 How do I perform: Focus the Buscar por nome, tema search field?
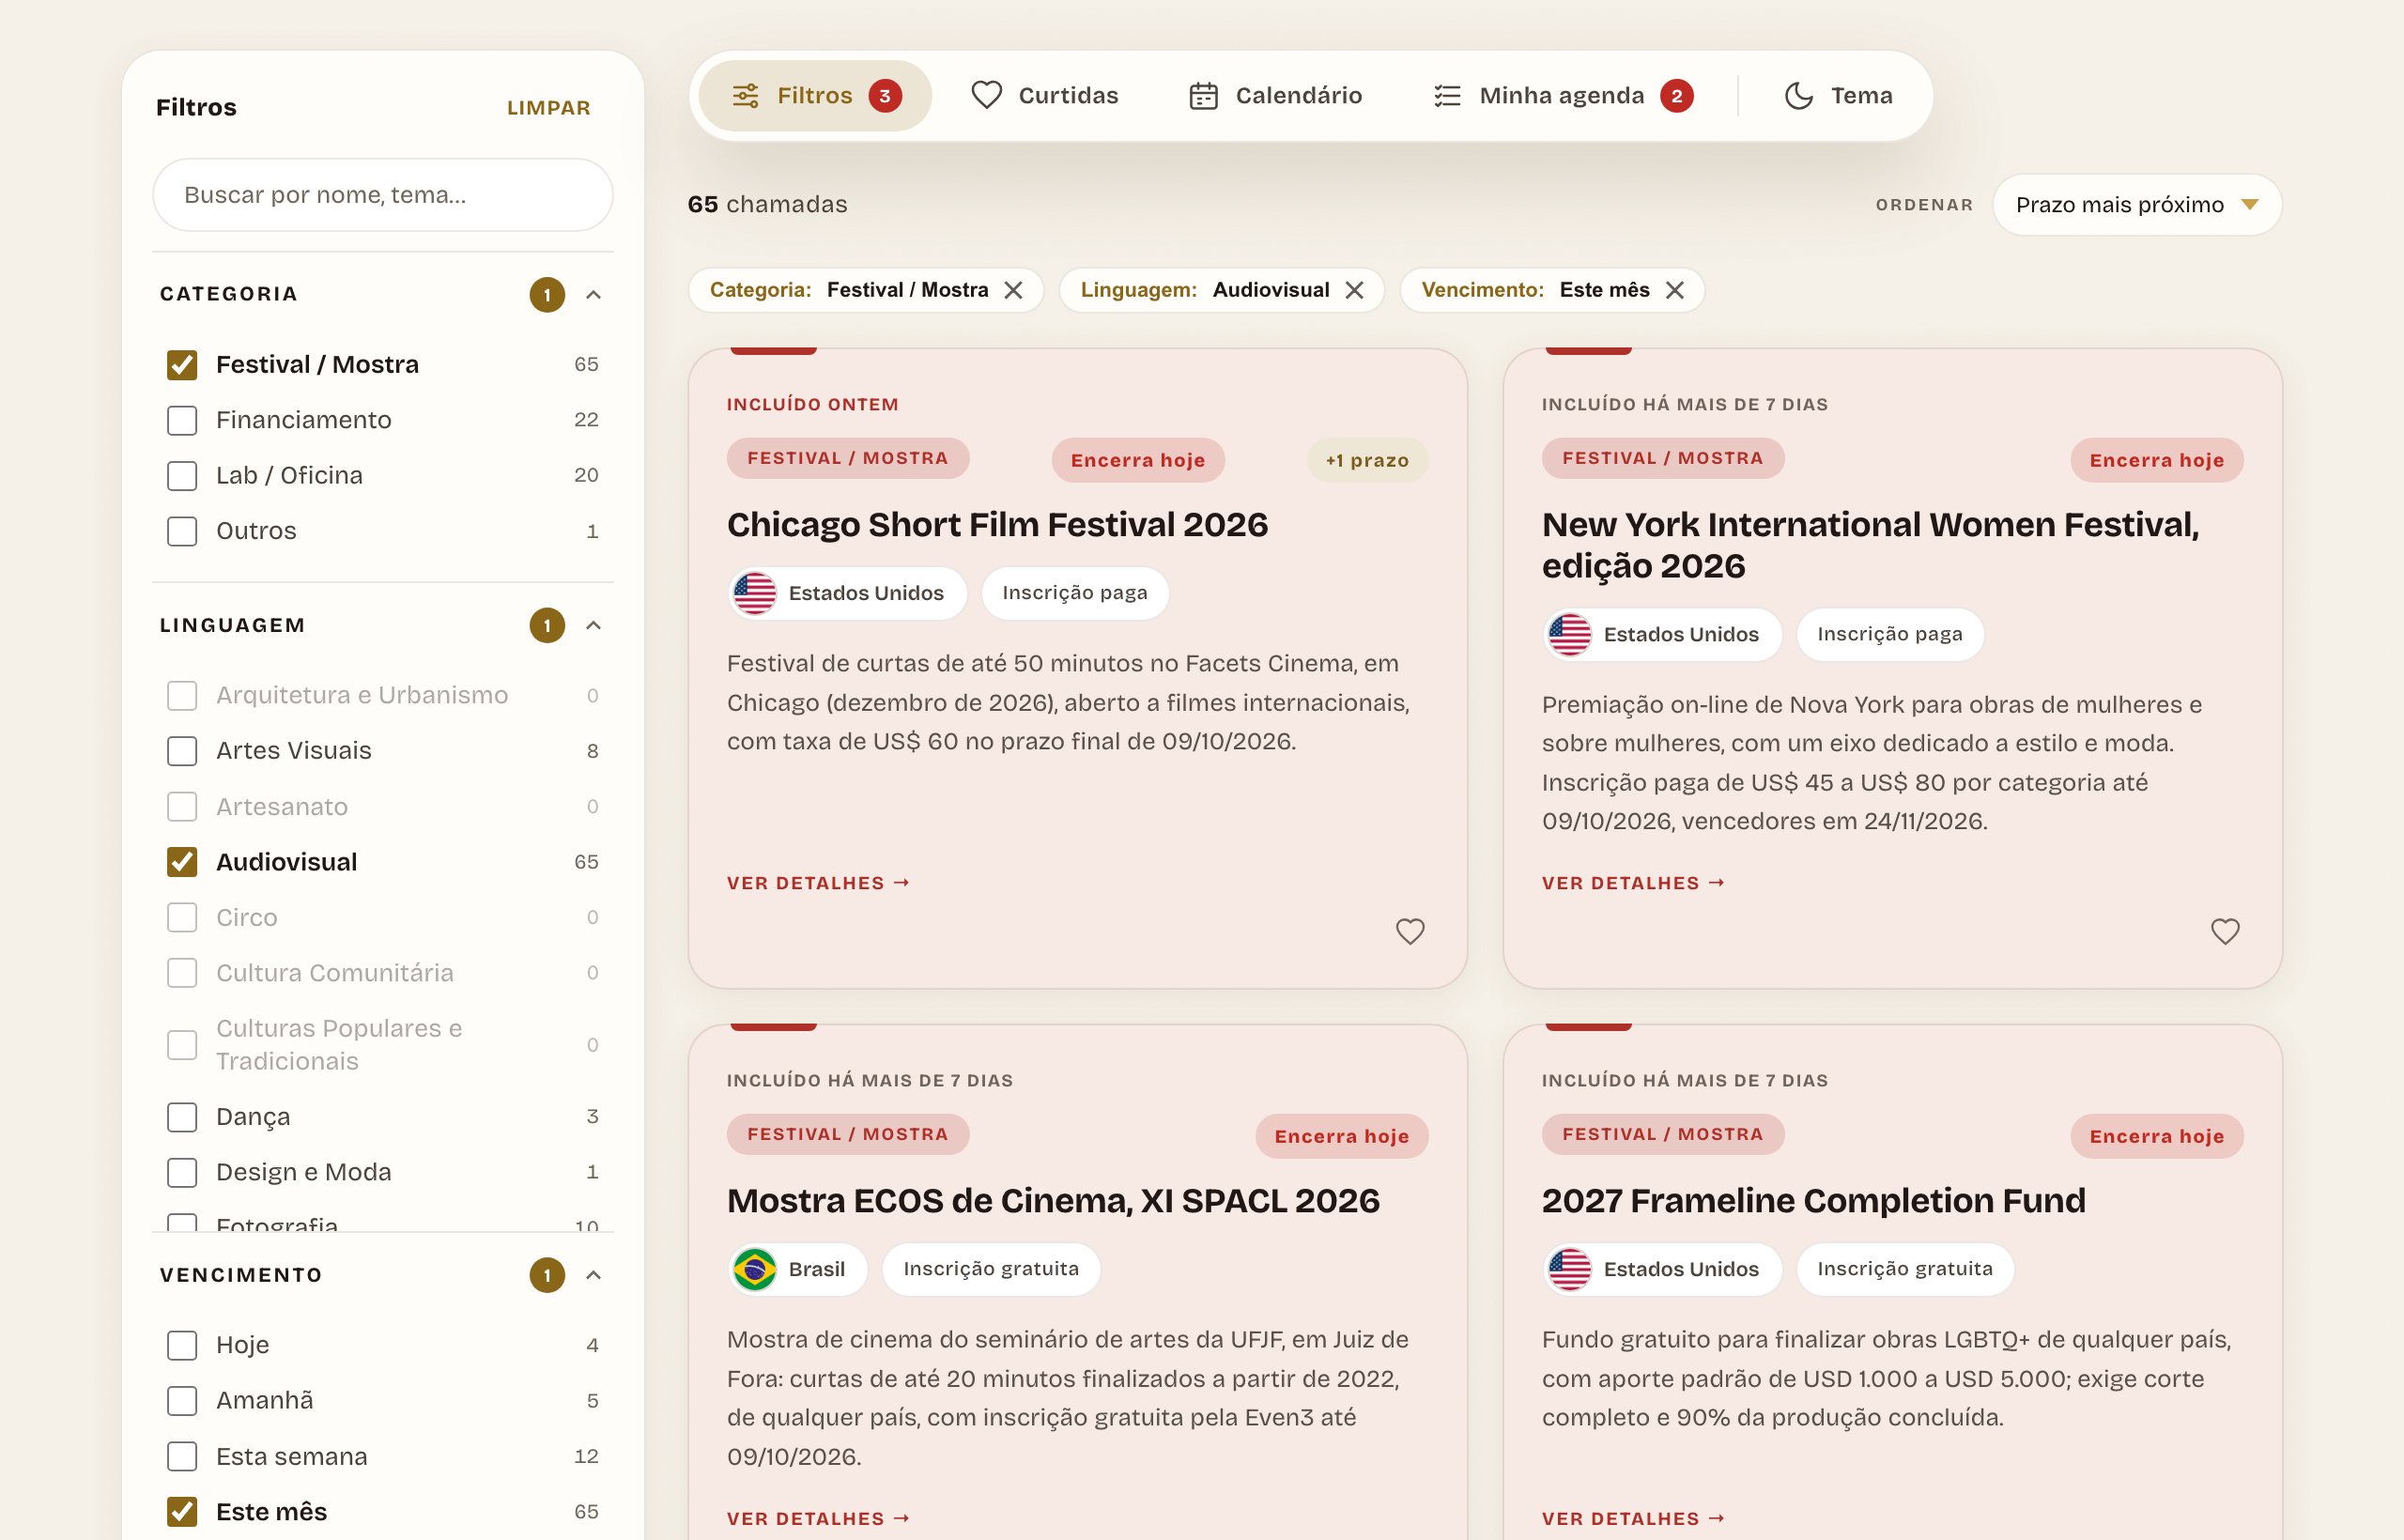pos(383,195)
